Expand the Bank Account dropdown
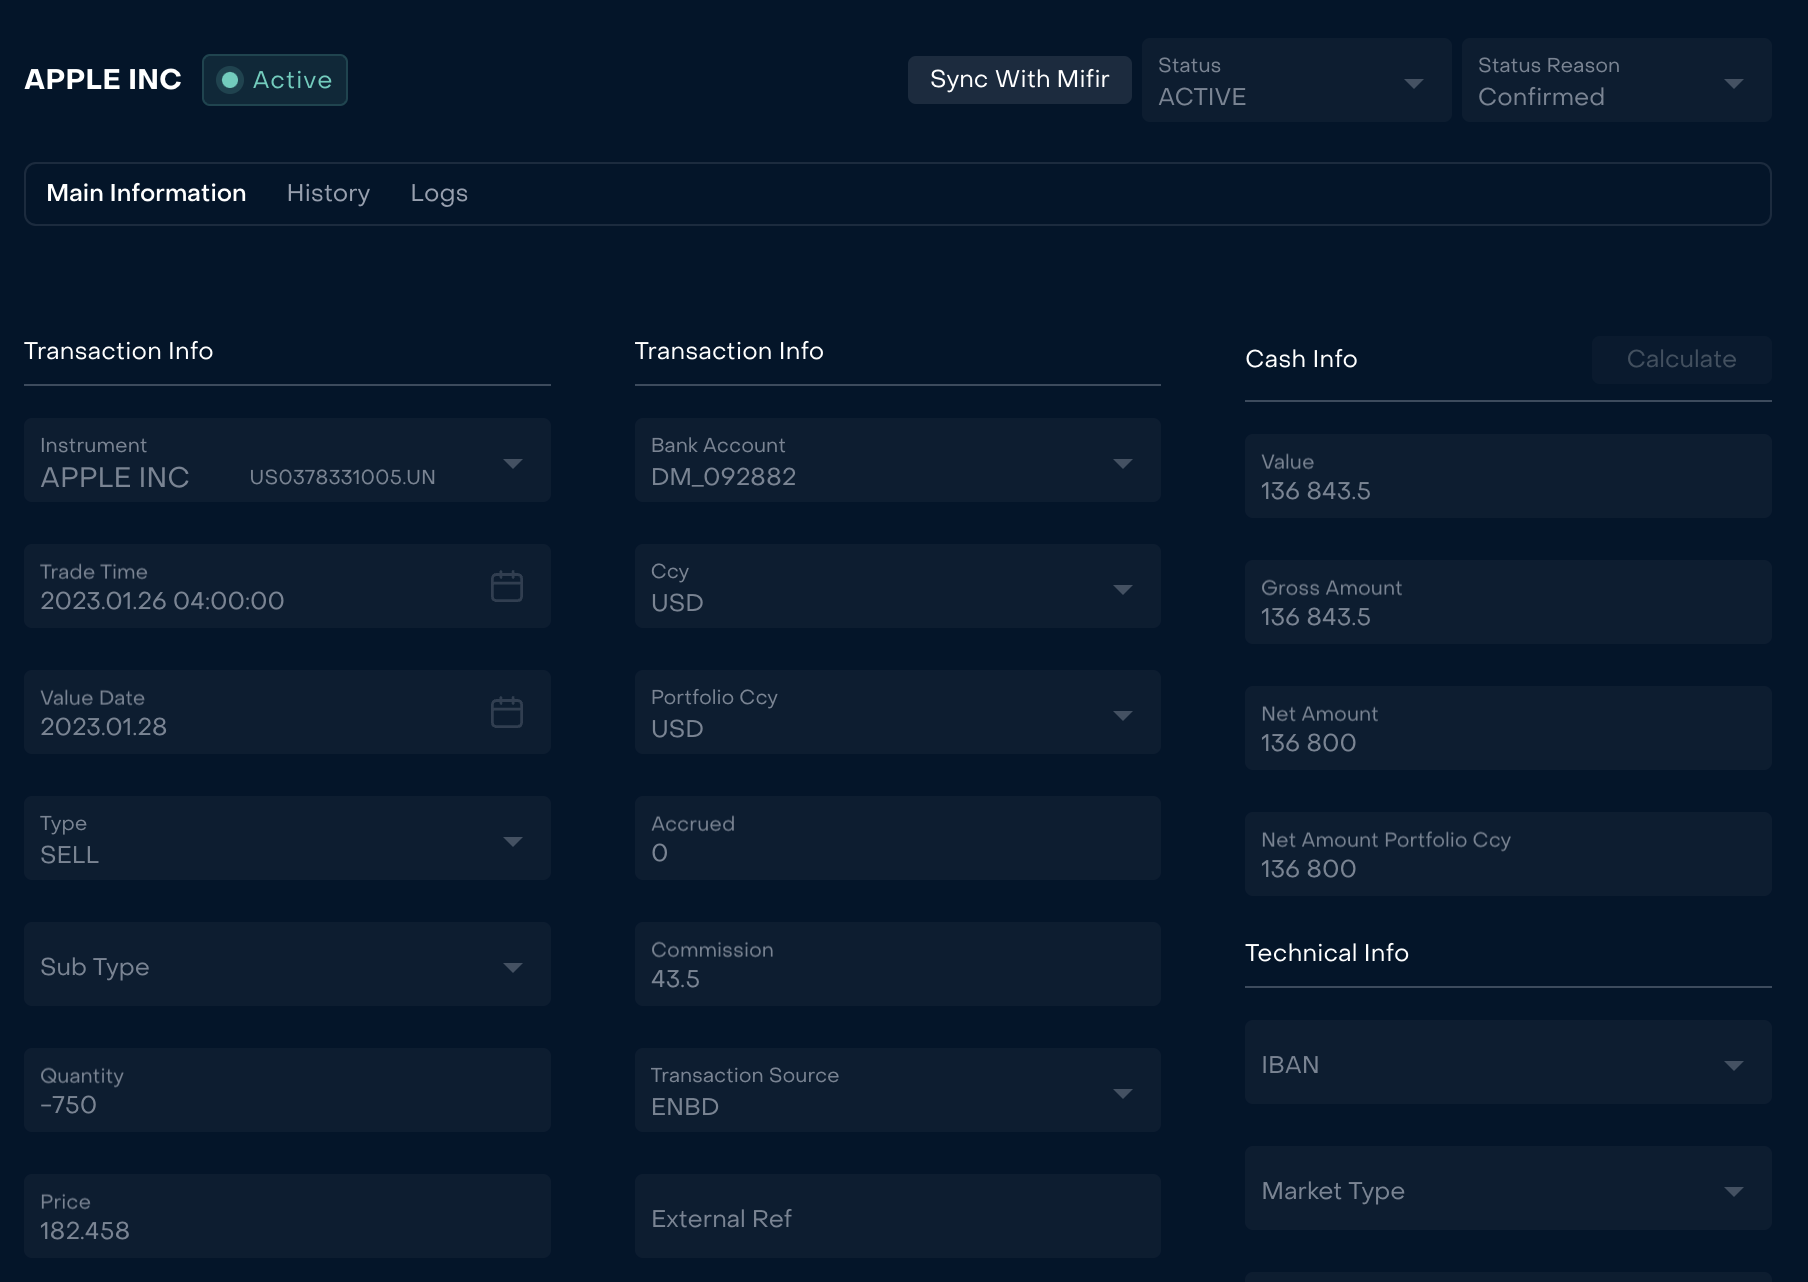Image resolution: width=1808 pixels, height=1282 pixels. (898, 460)
